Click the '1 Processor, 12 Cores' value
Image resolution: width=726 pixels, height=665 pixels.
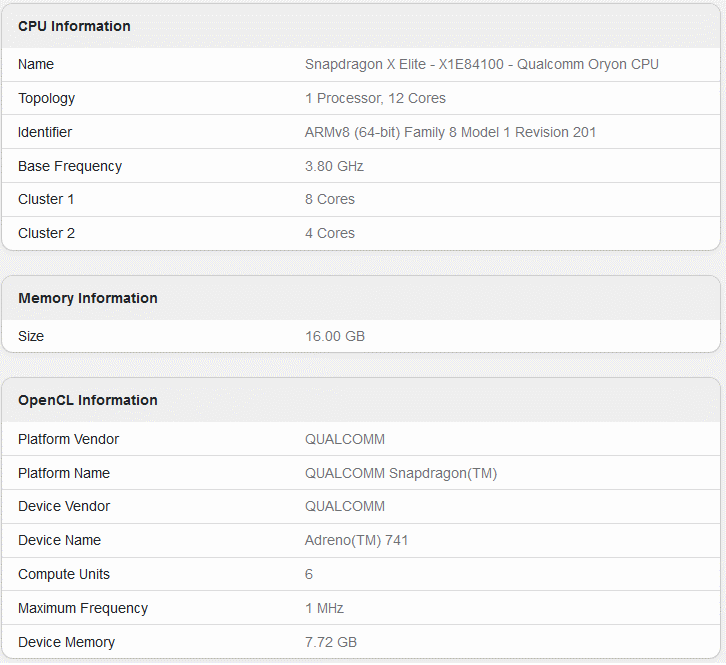pos(375,98)
